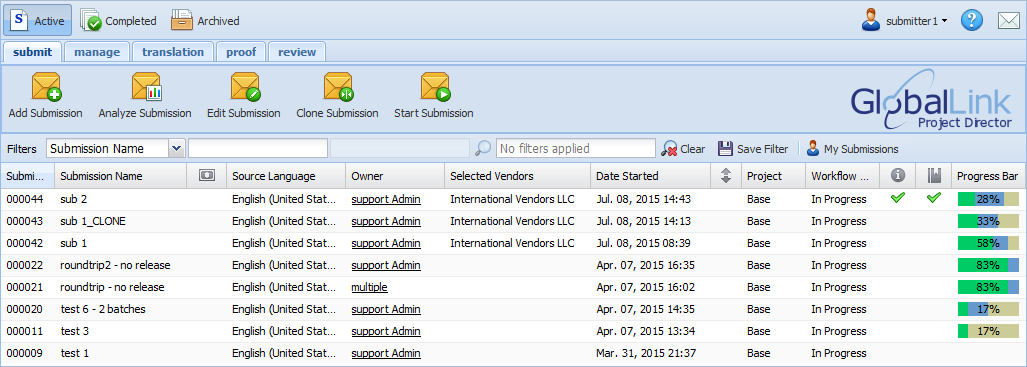Open the Completed submissions view

[119, 21]
